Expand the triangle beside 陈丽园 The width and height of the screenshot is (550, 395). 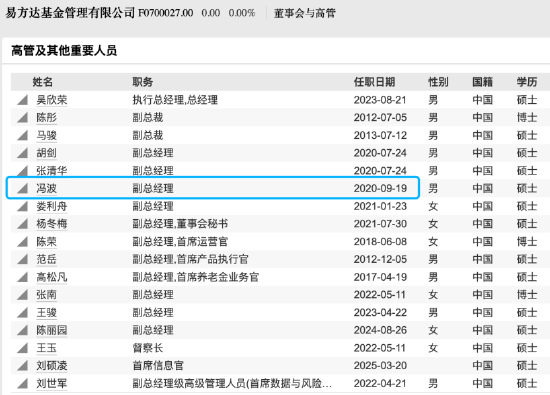pyautogui.click(x=22, y=330)
